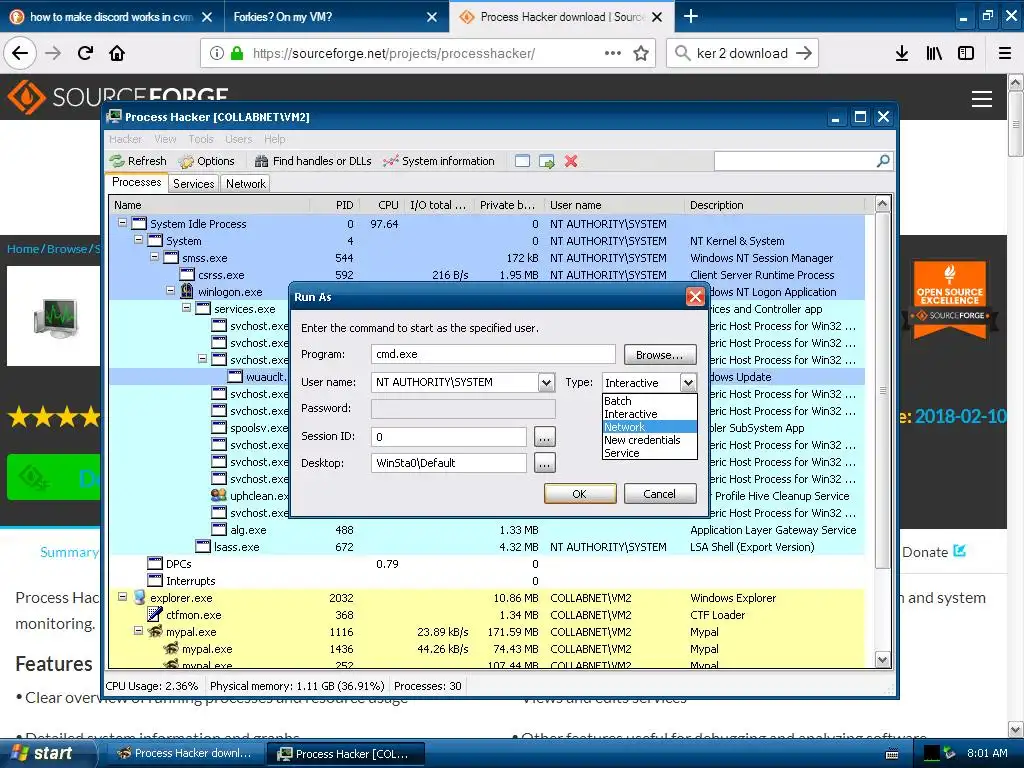Click the Session ID input field

(x=449, y=437)
